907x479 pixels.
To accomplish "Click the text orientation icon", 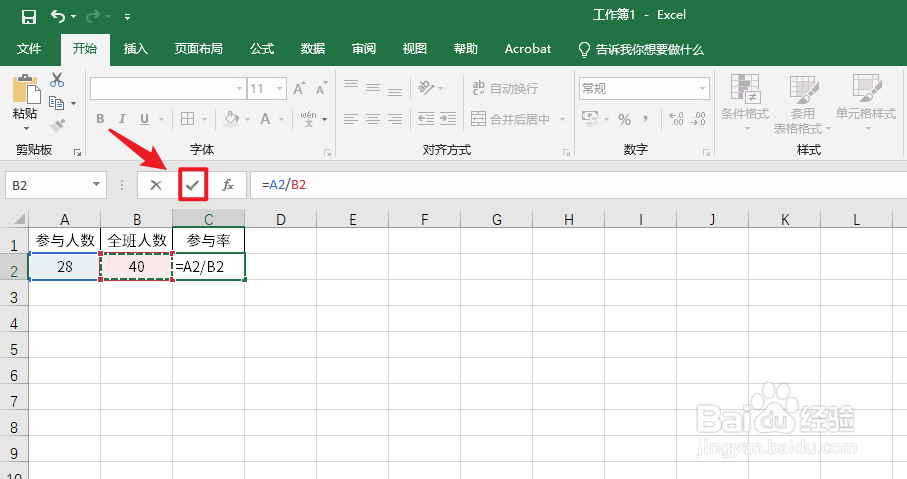I will tap(426, 88).
